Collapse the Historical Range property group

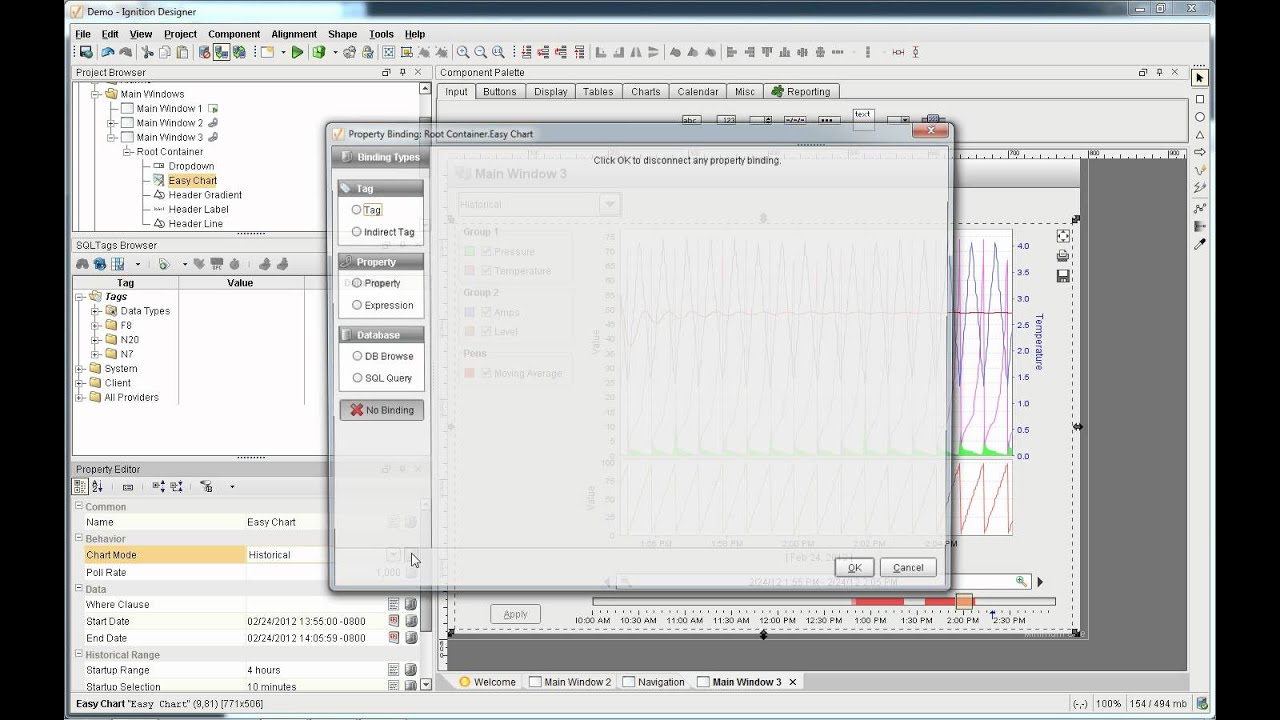[x=80, y=655]
